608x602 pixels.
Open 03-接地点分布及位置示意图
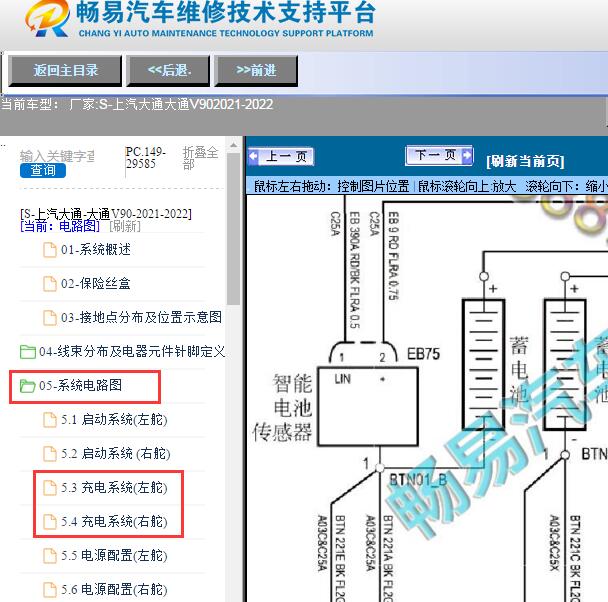[x=142, y=317]
